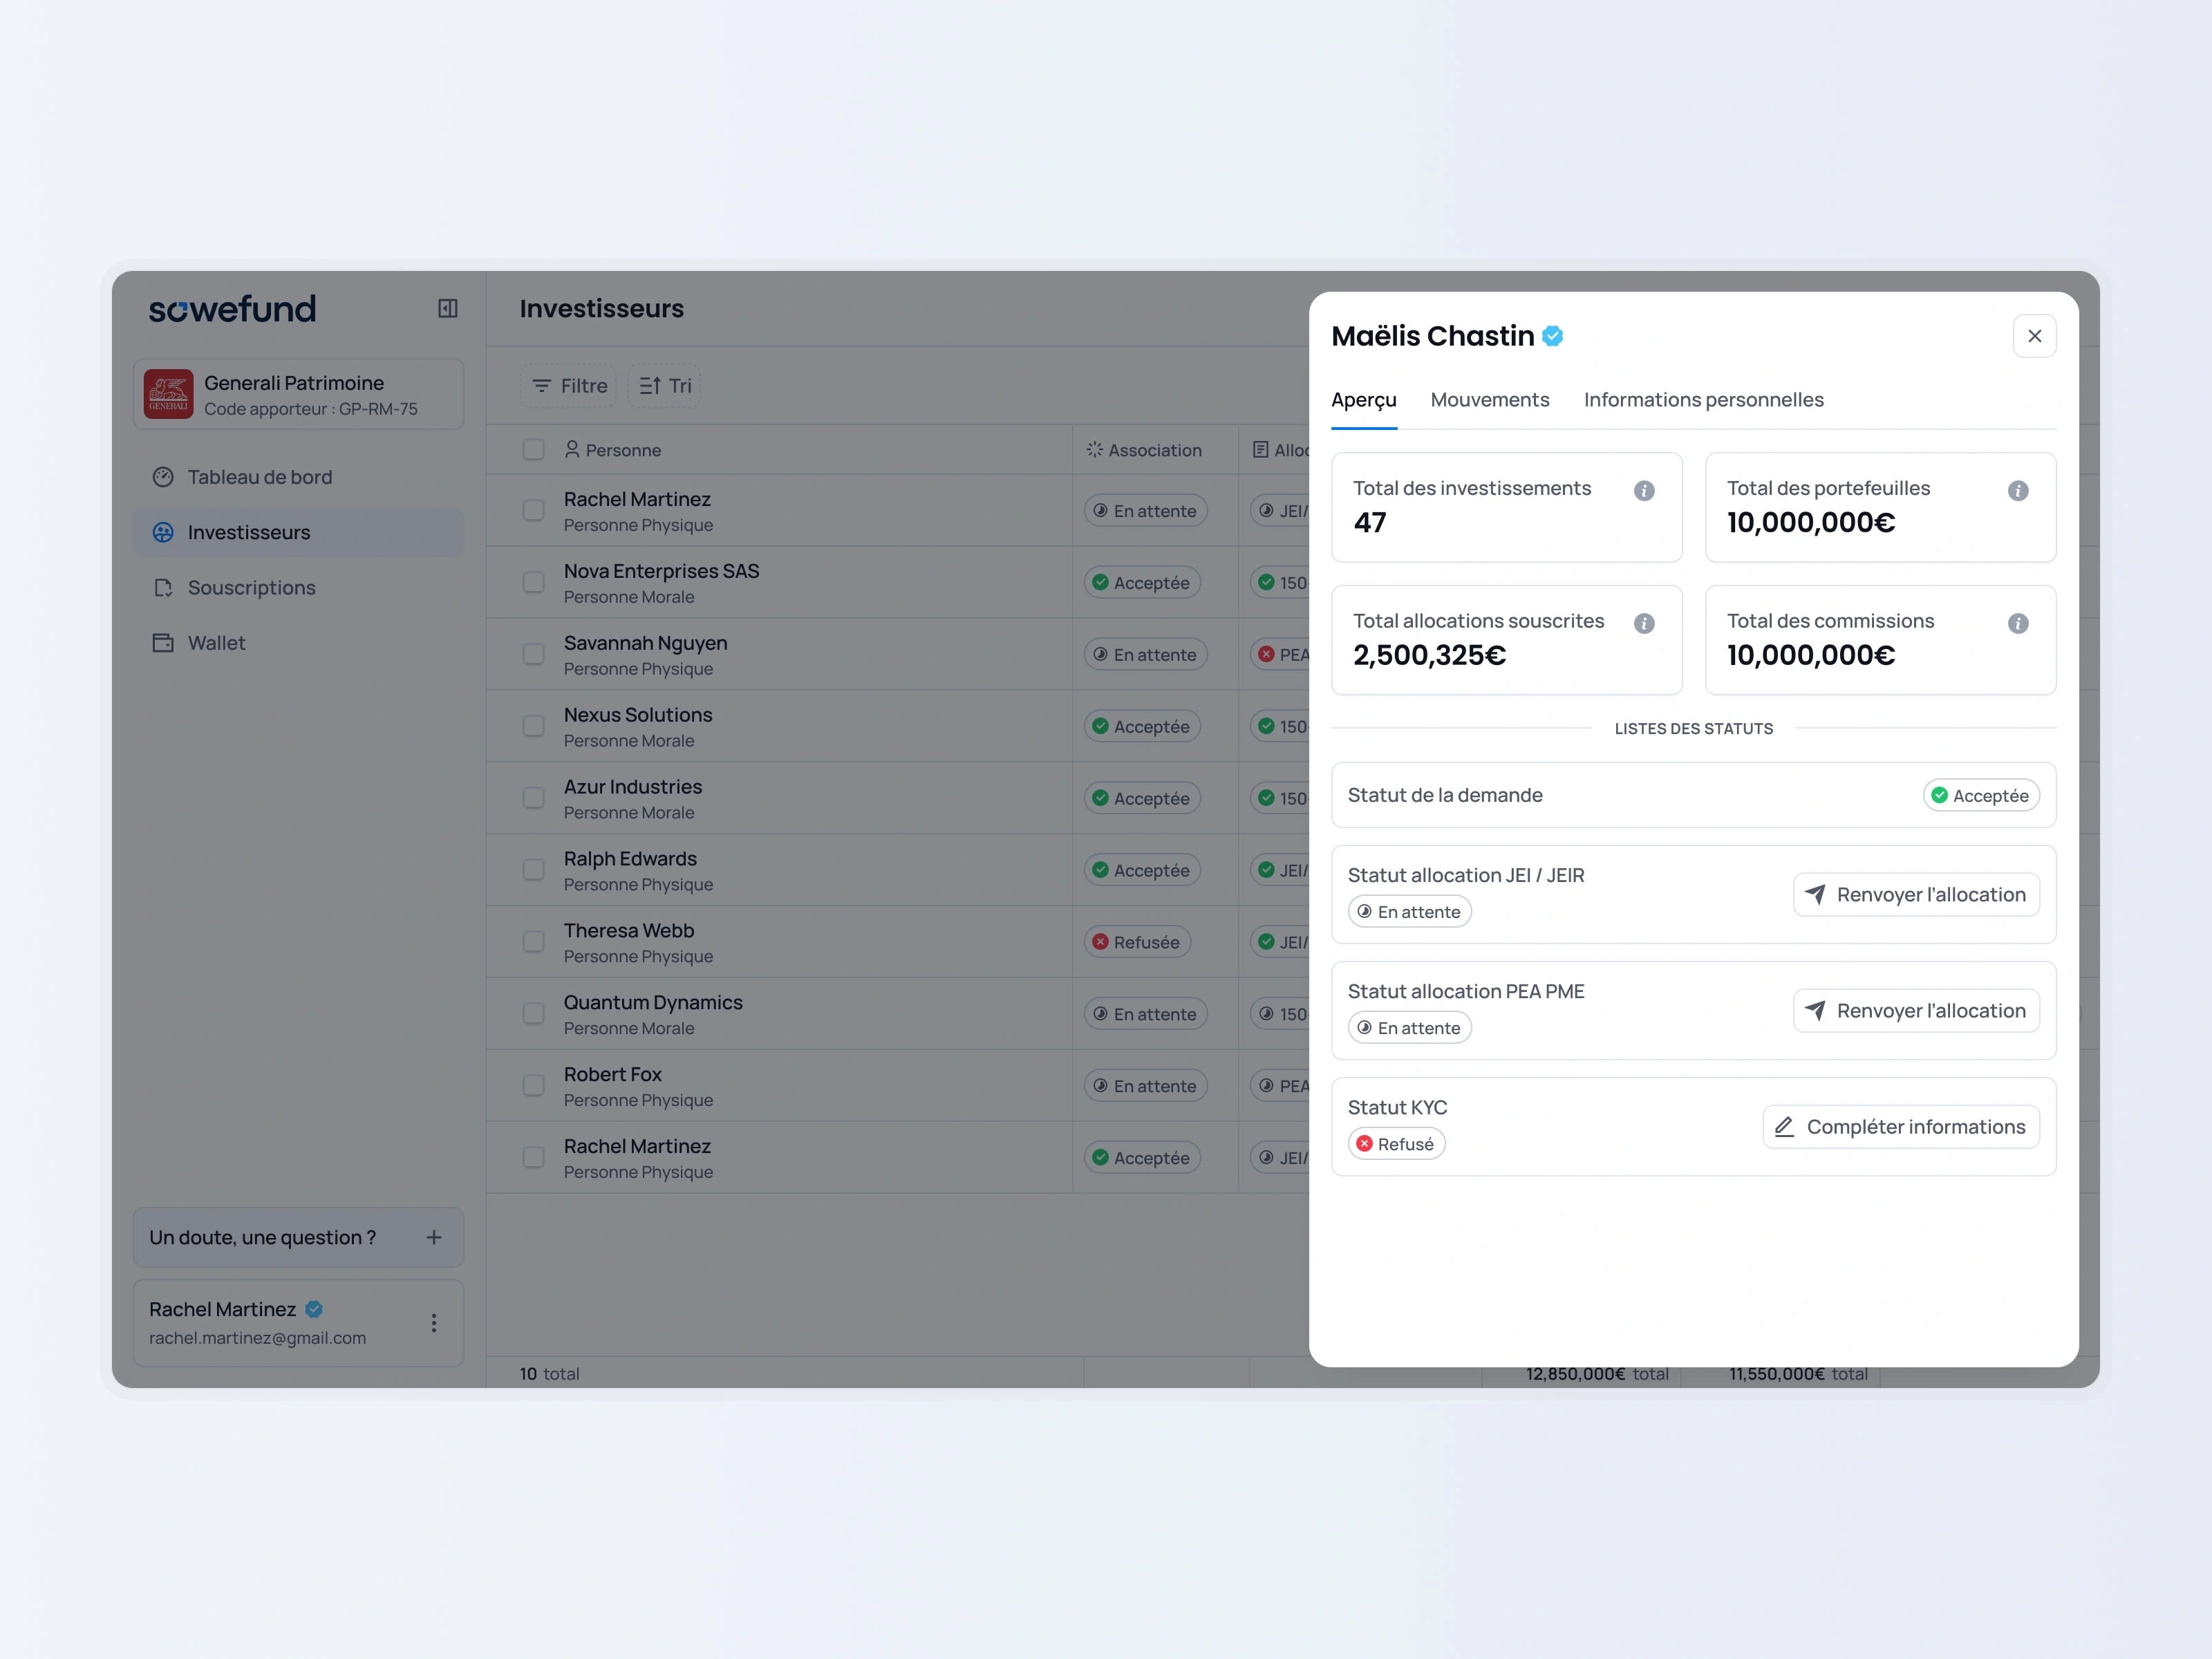Close the Maëlis Chastin panel
This screenshot has width=2212, height=1659.
[2034, 337]
